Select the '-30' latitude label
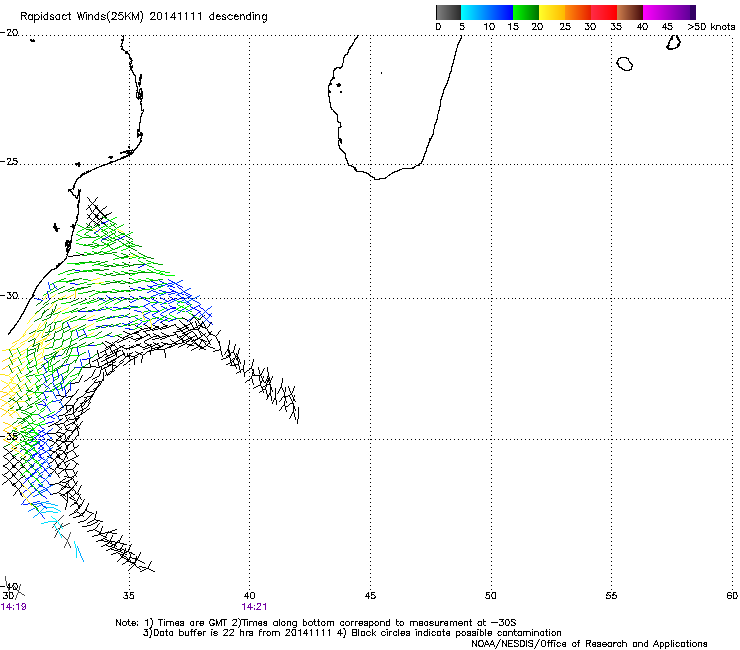 click(9, 295)
